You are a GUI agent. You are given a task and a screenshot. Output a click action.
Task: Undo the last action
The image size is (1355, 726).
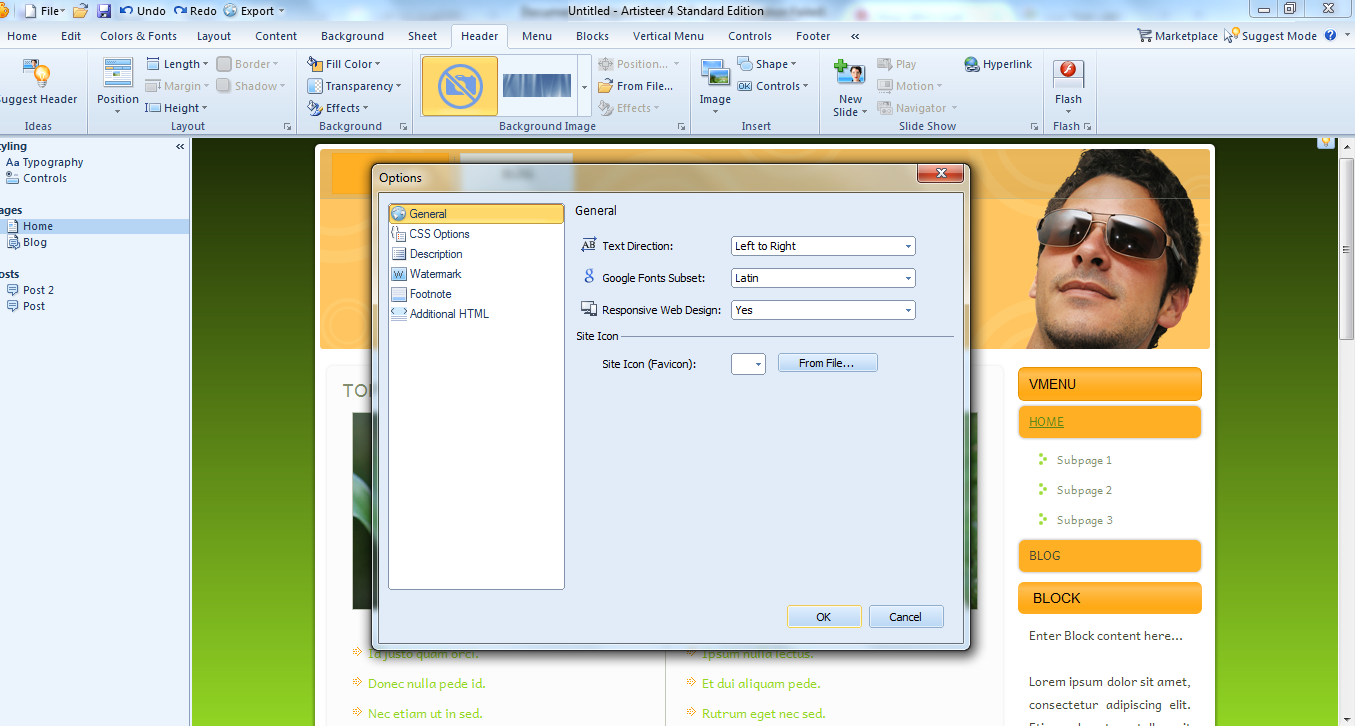(142, 11)
